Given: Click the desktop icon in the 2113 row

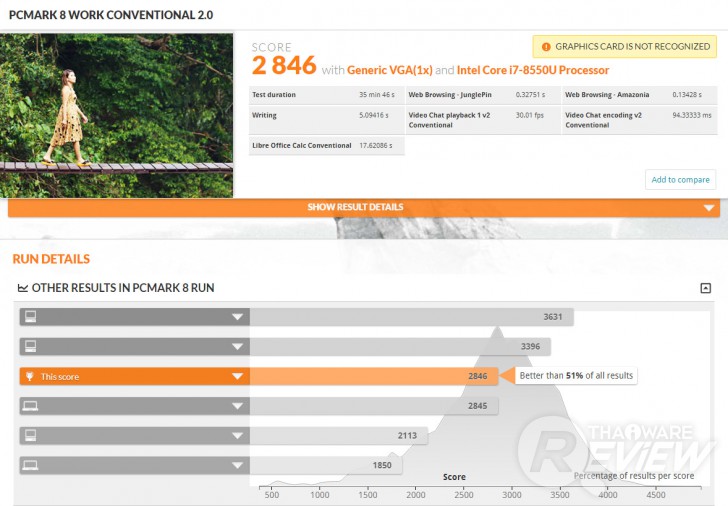Looking at the screenshot, I should point(31,435).
